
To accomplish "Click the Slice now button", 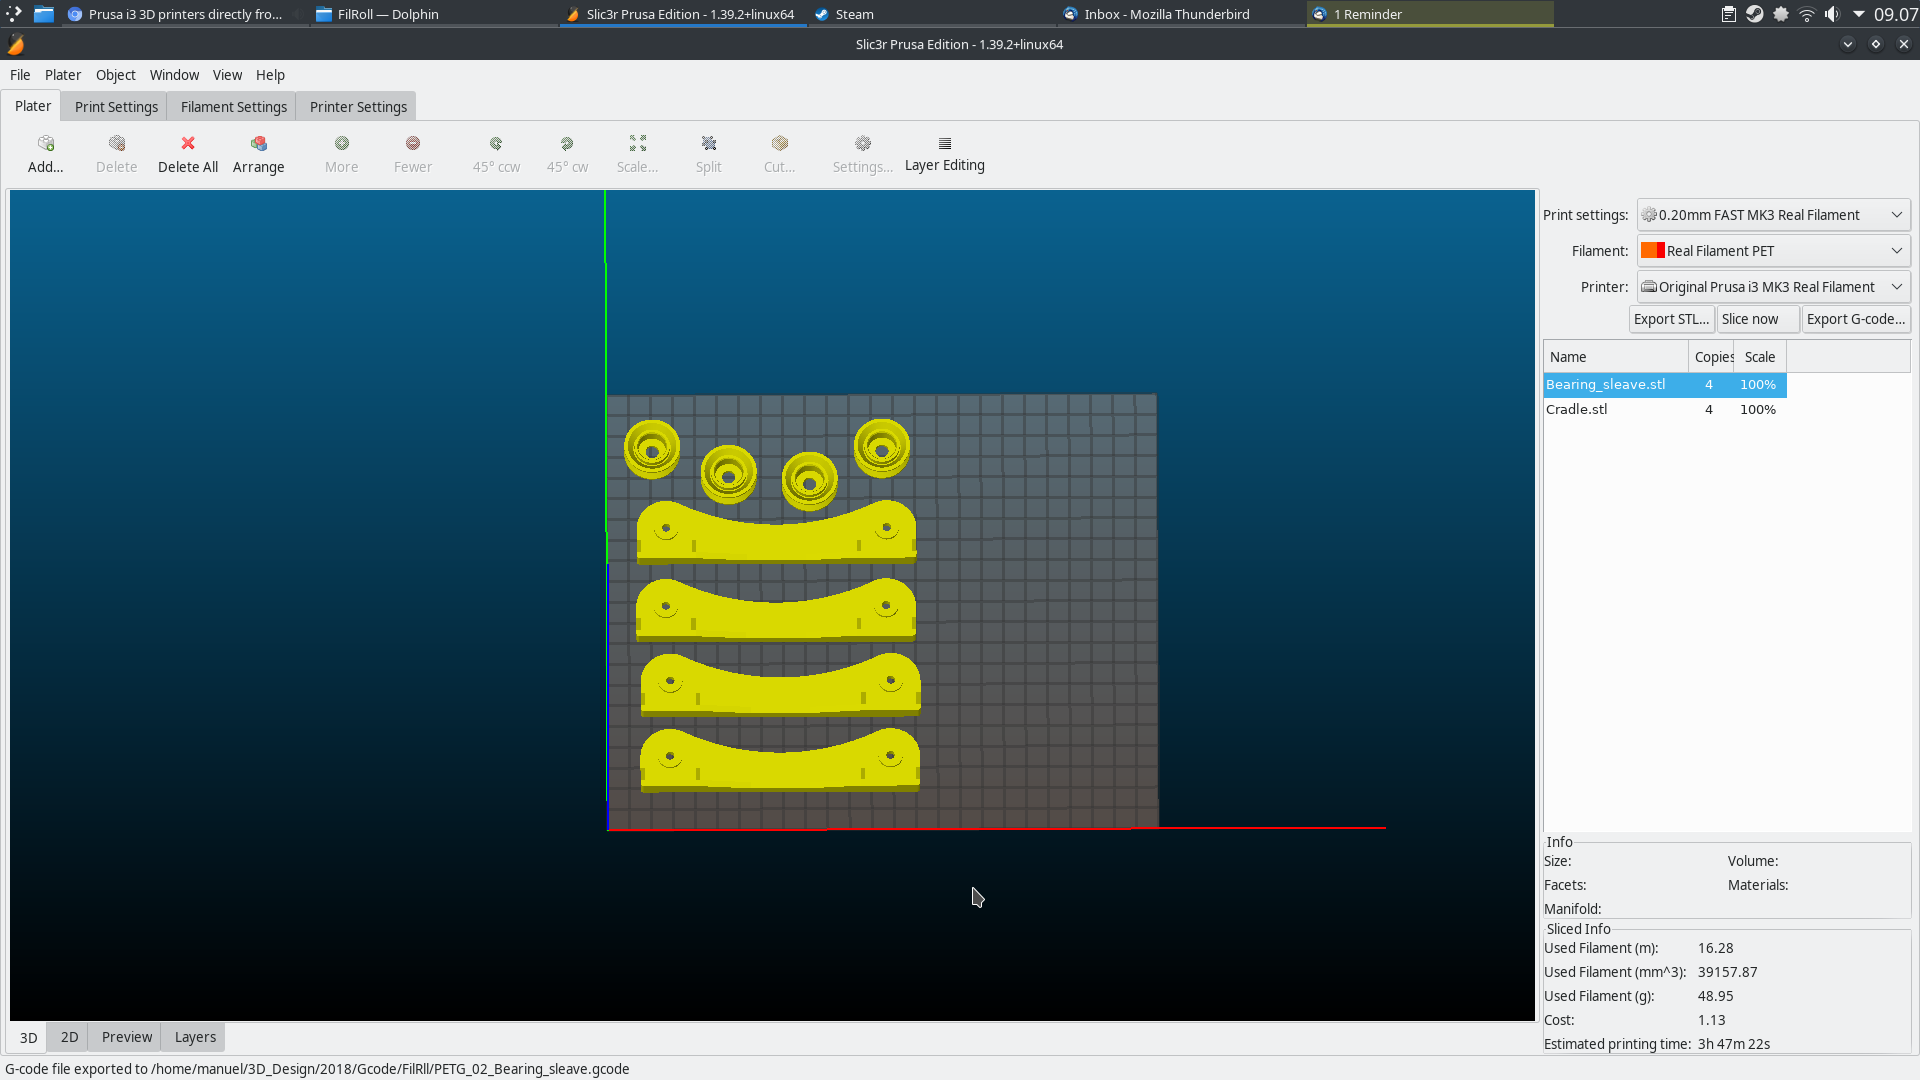I will click(1757, 319).
